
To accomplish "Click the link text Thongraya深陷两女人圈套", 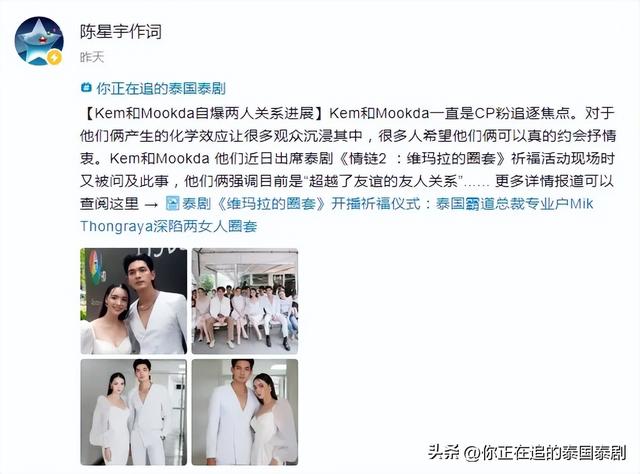I will [x=169, y=226].
